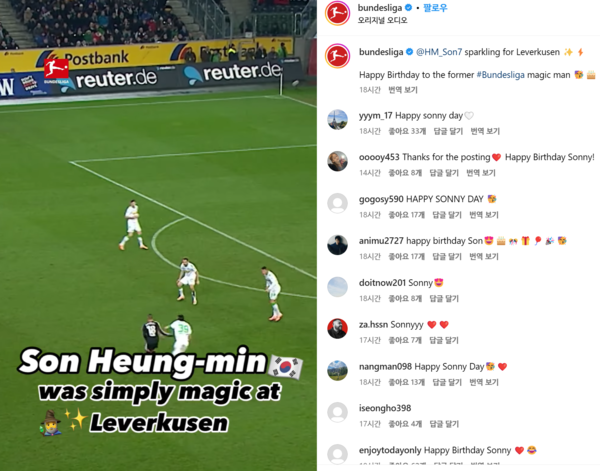Open ooooy453's profile avatar
Image resolution: width=600 pixels, height=471 pixels.
click(x=337, y=161)
